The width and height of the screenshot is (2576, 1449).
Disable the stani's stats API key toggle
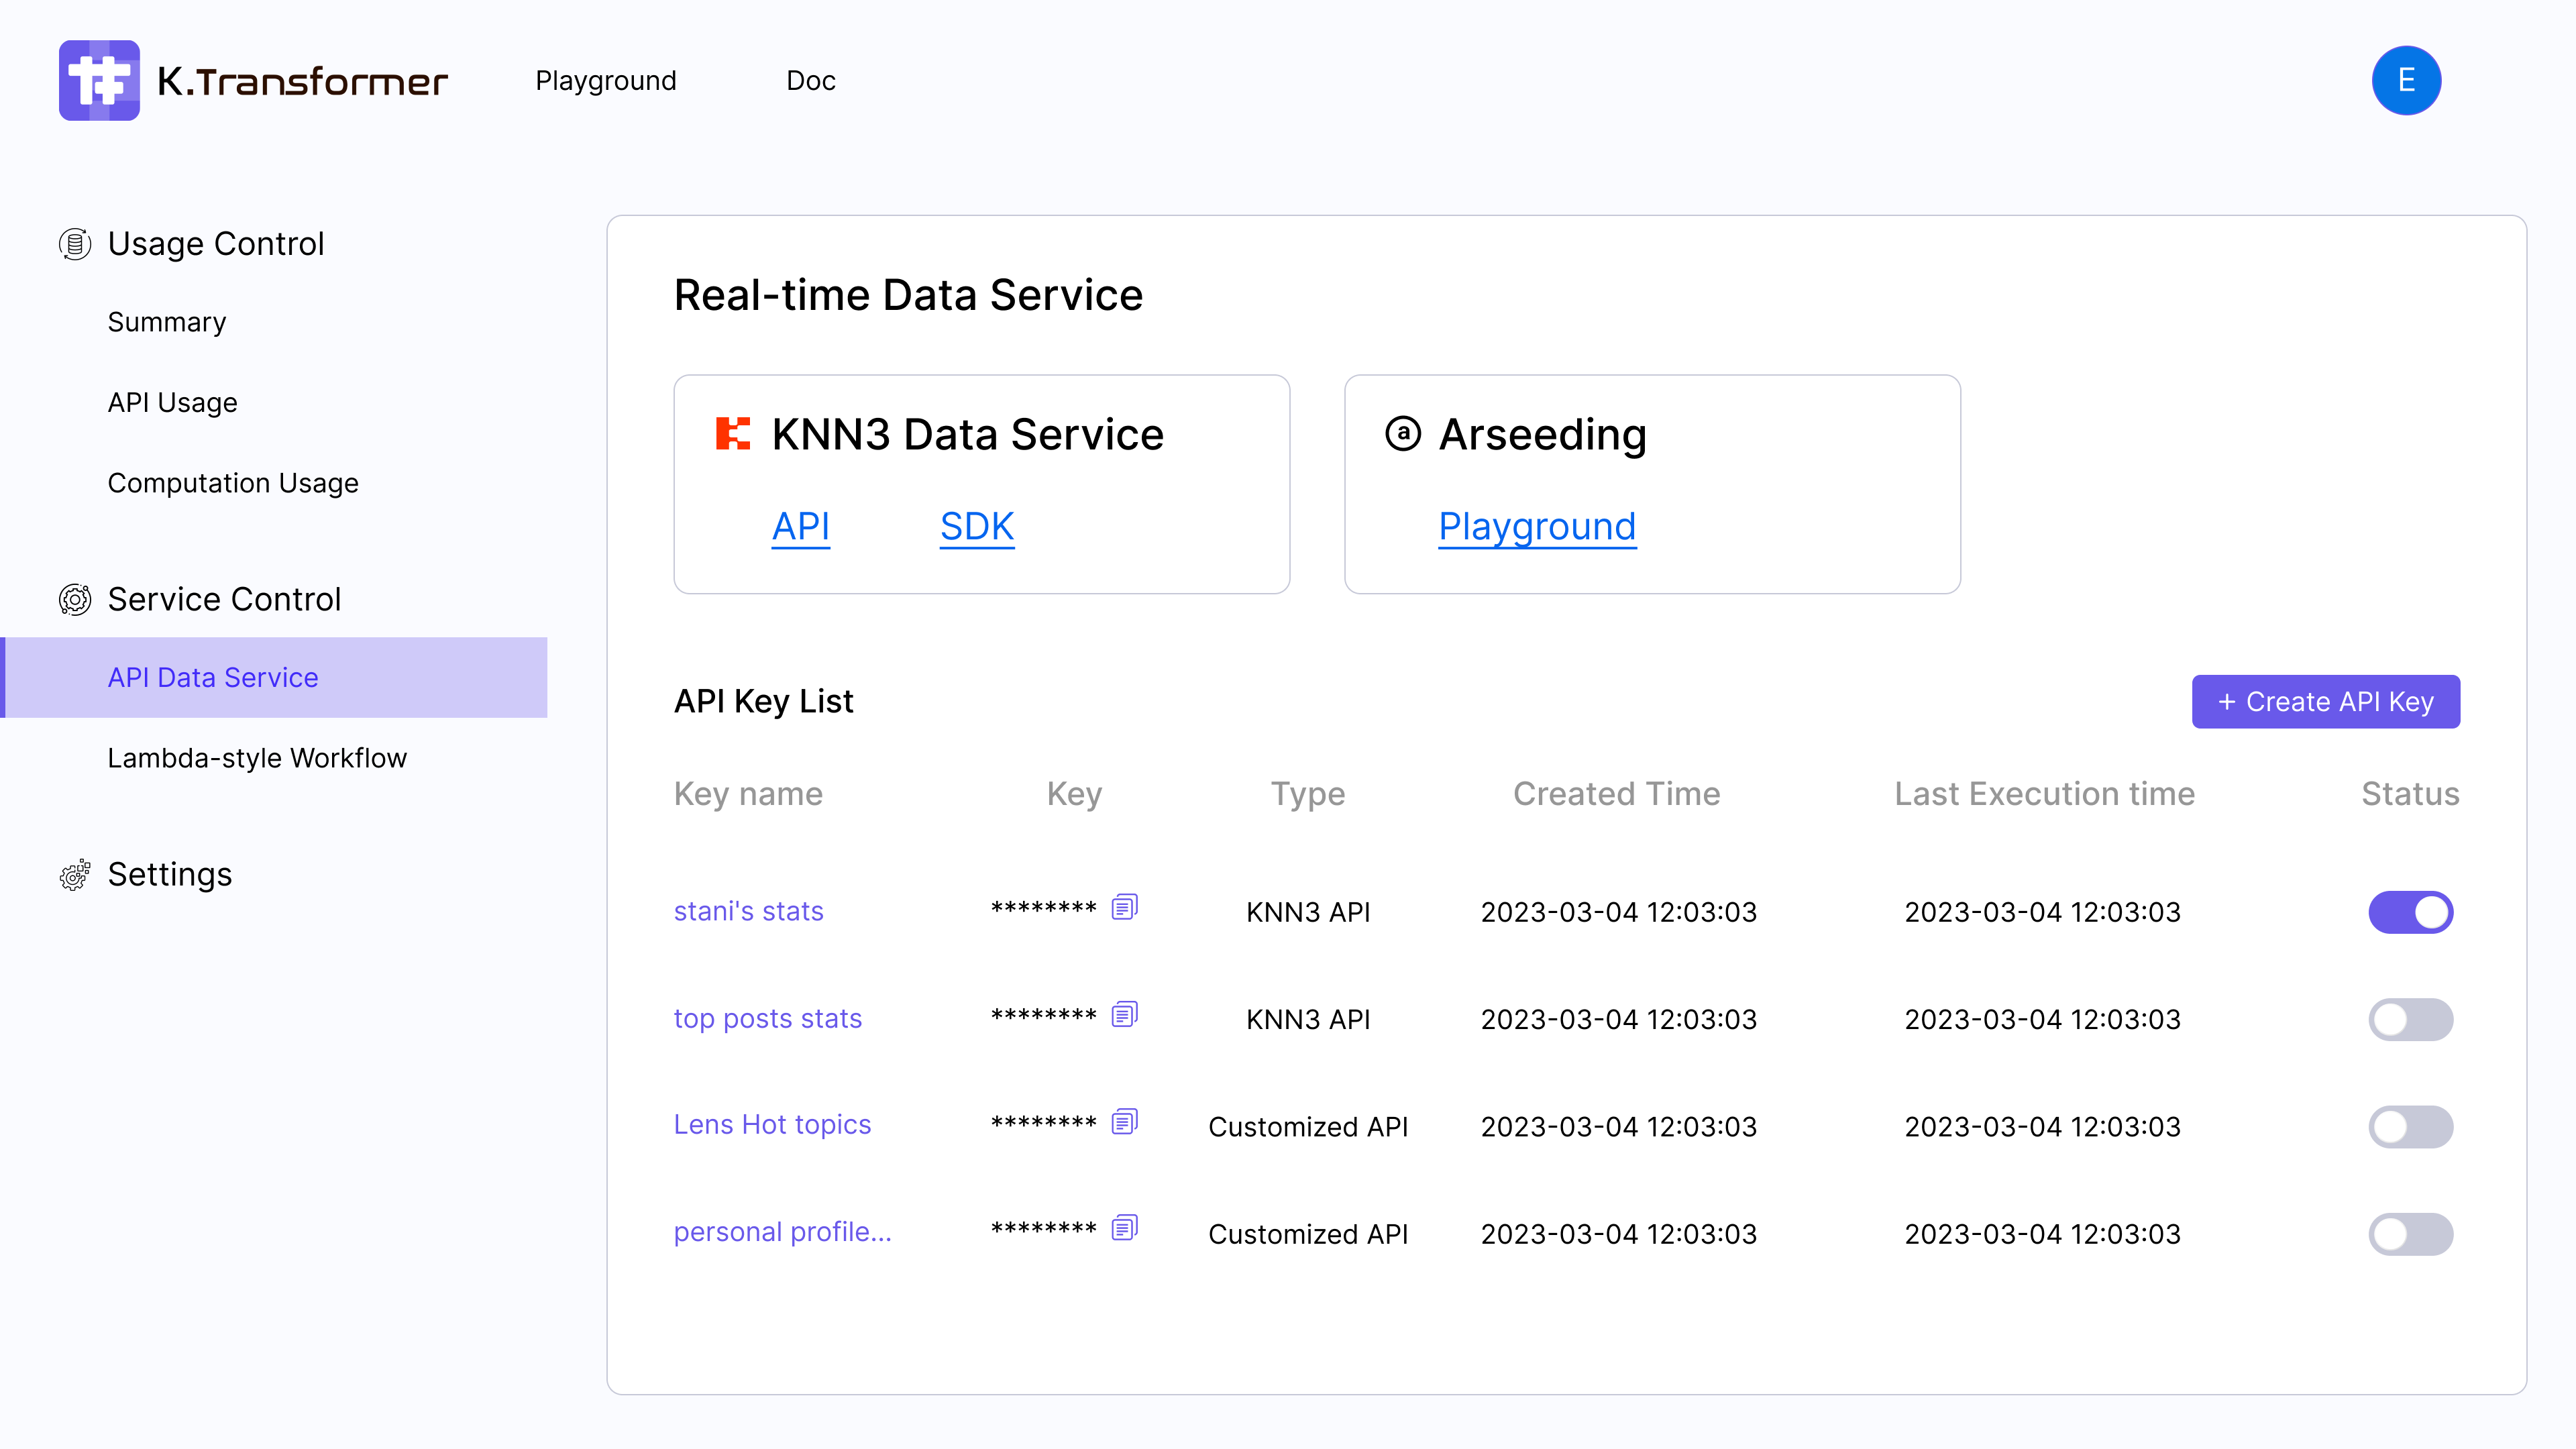[x=2410, y=912]
